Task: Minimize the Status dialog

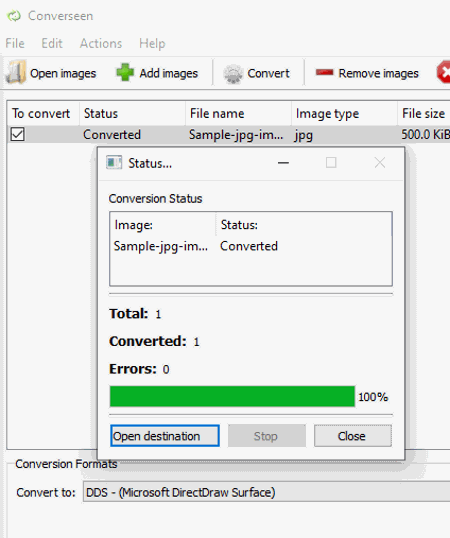Action: [283, 163]
